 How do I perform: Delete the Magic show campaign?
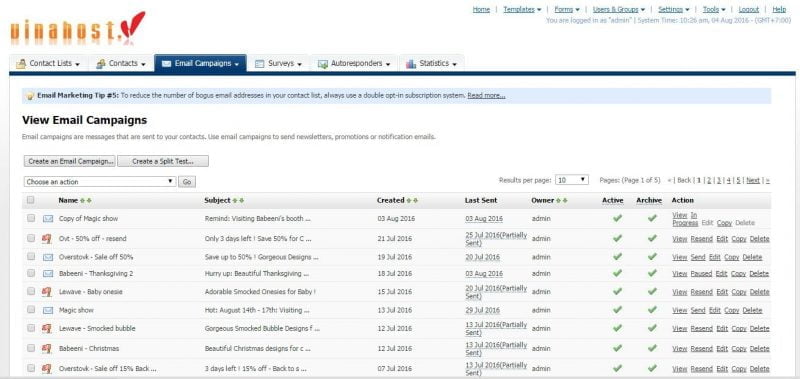tap(752, 310)
